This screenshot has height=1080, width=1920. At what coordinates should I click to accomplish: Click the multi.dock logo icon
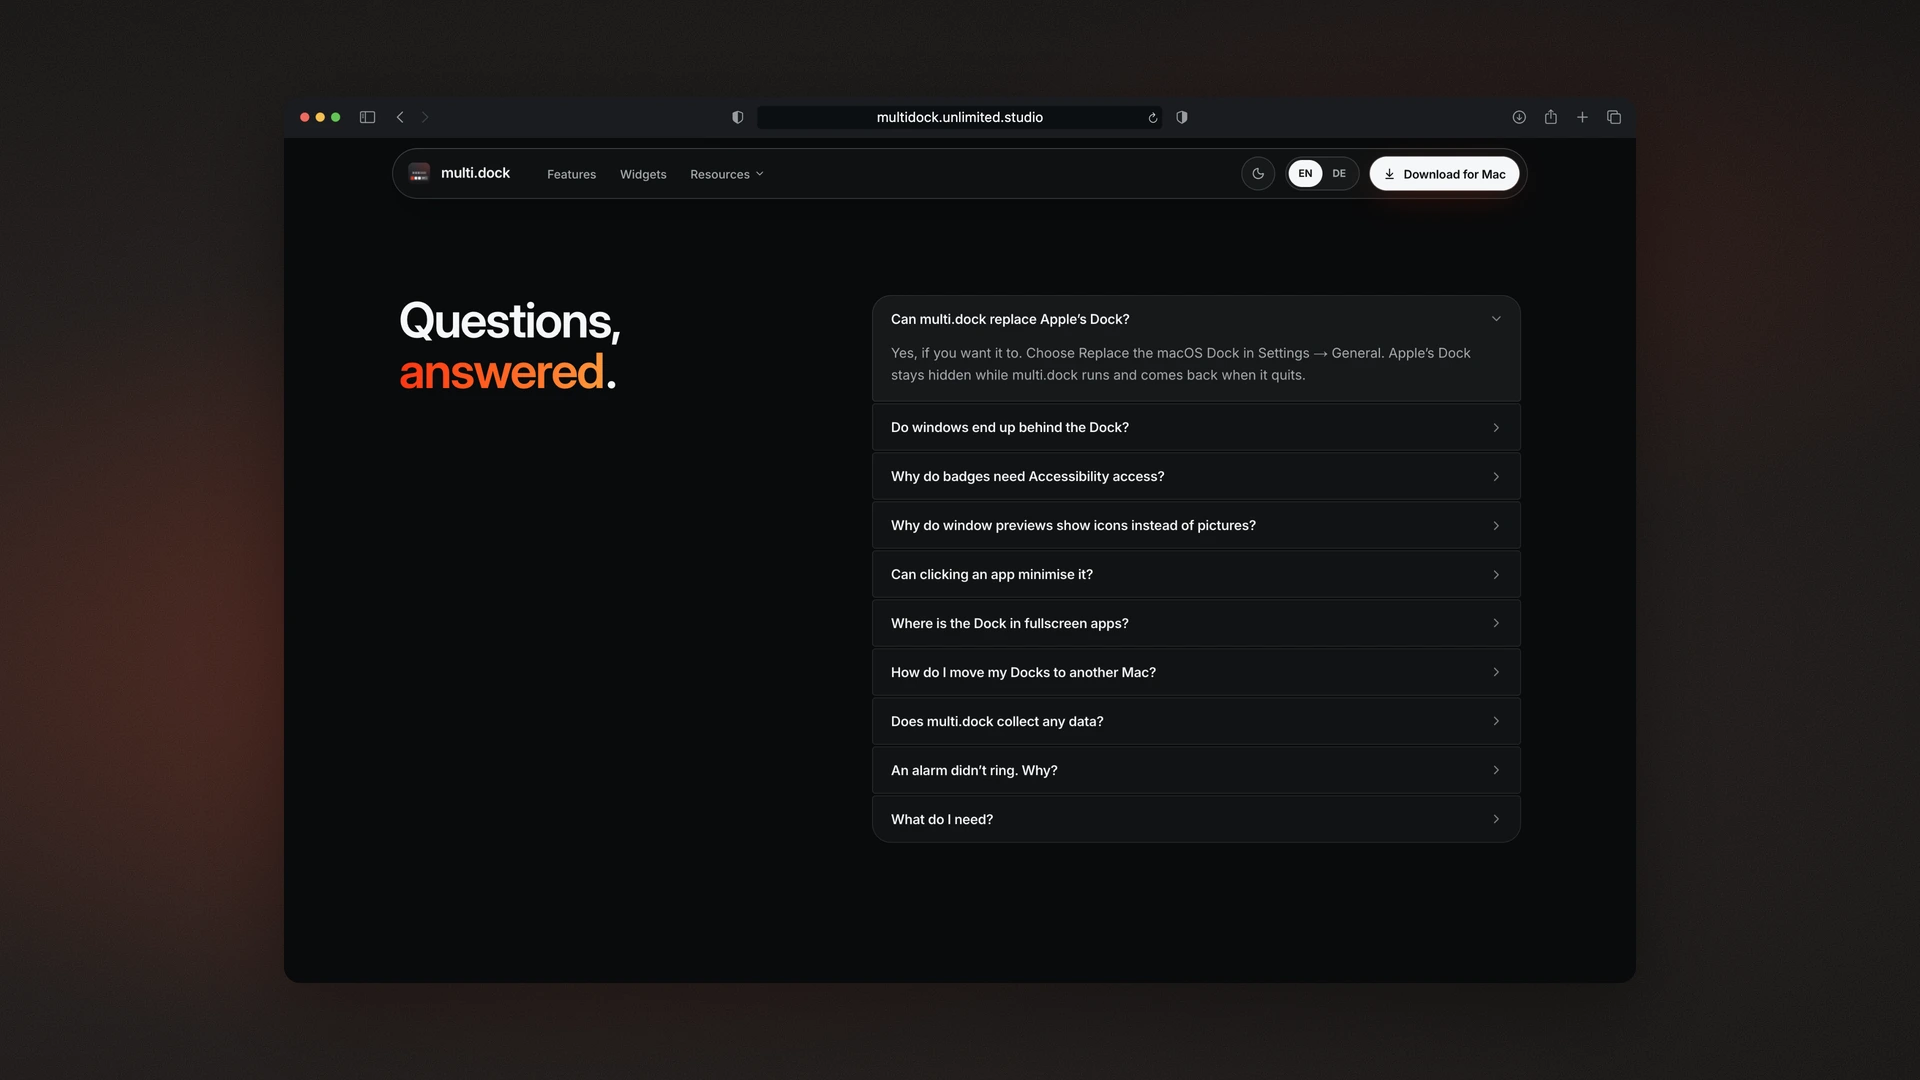(419, 173)
